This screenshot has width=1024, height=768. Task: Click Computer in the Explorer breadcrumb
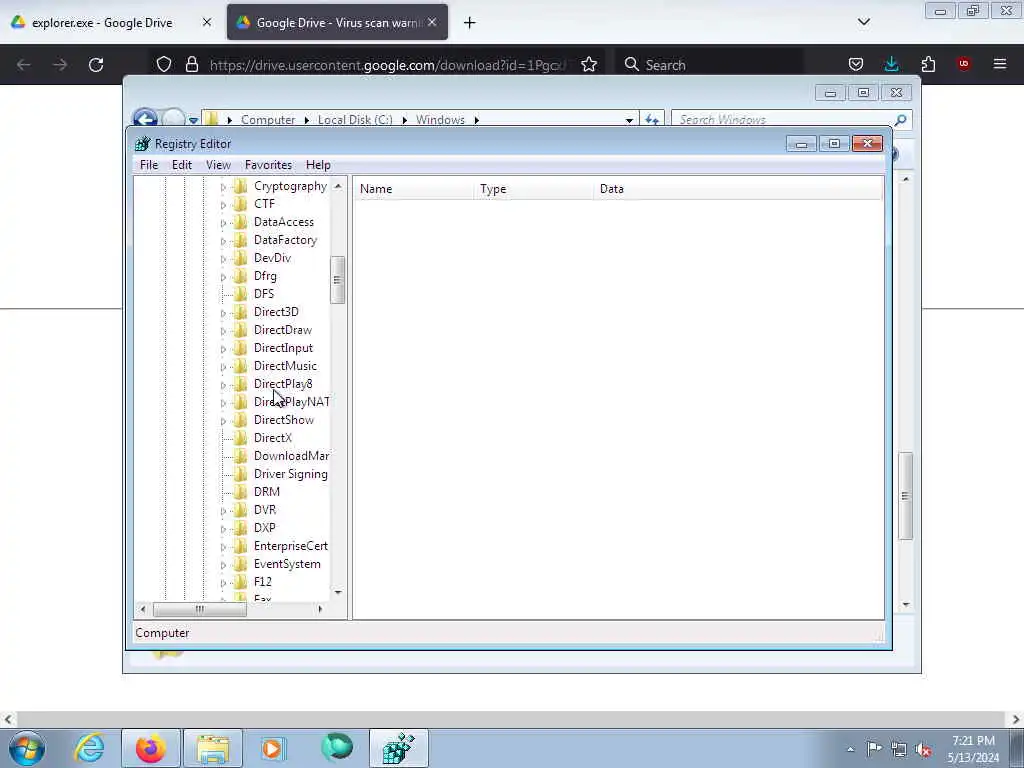click(268, 120)
